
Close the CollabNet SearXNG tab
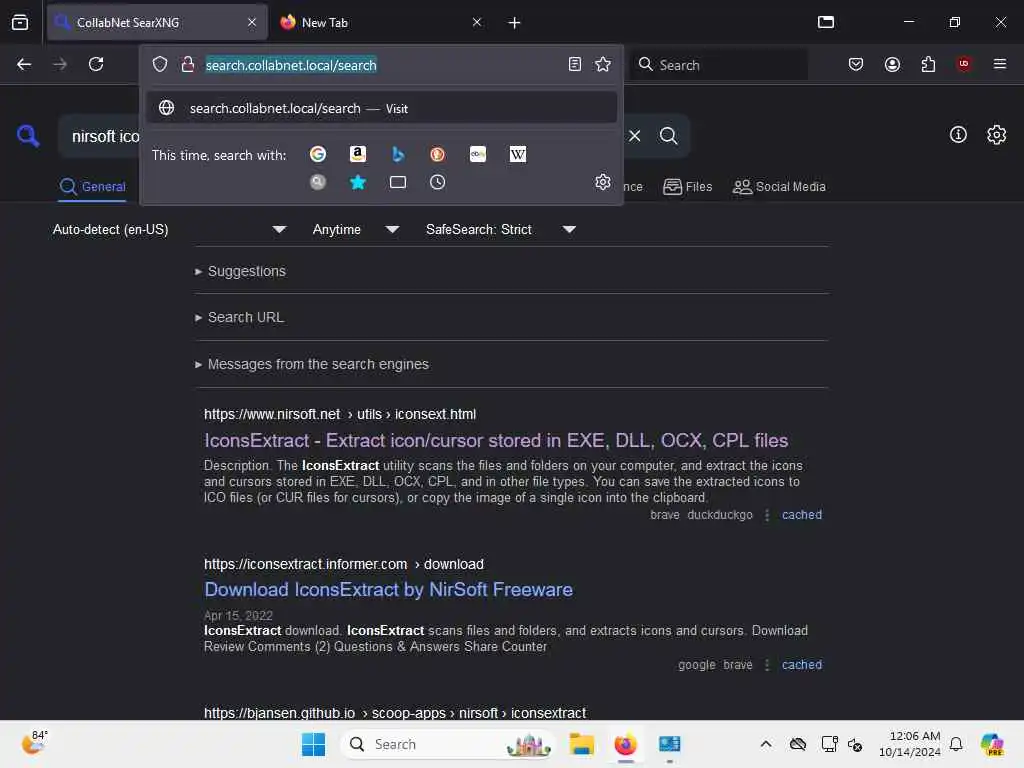pyautogui.click(x=252, y=22)
